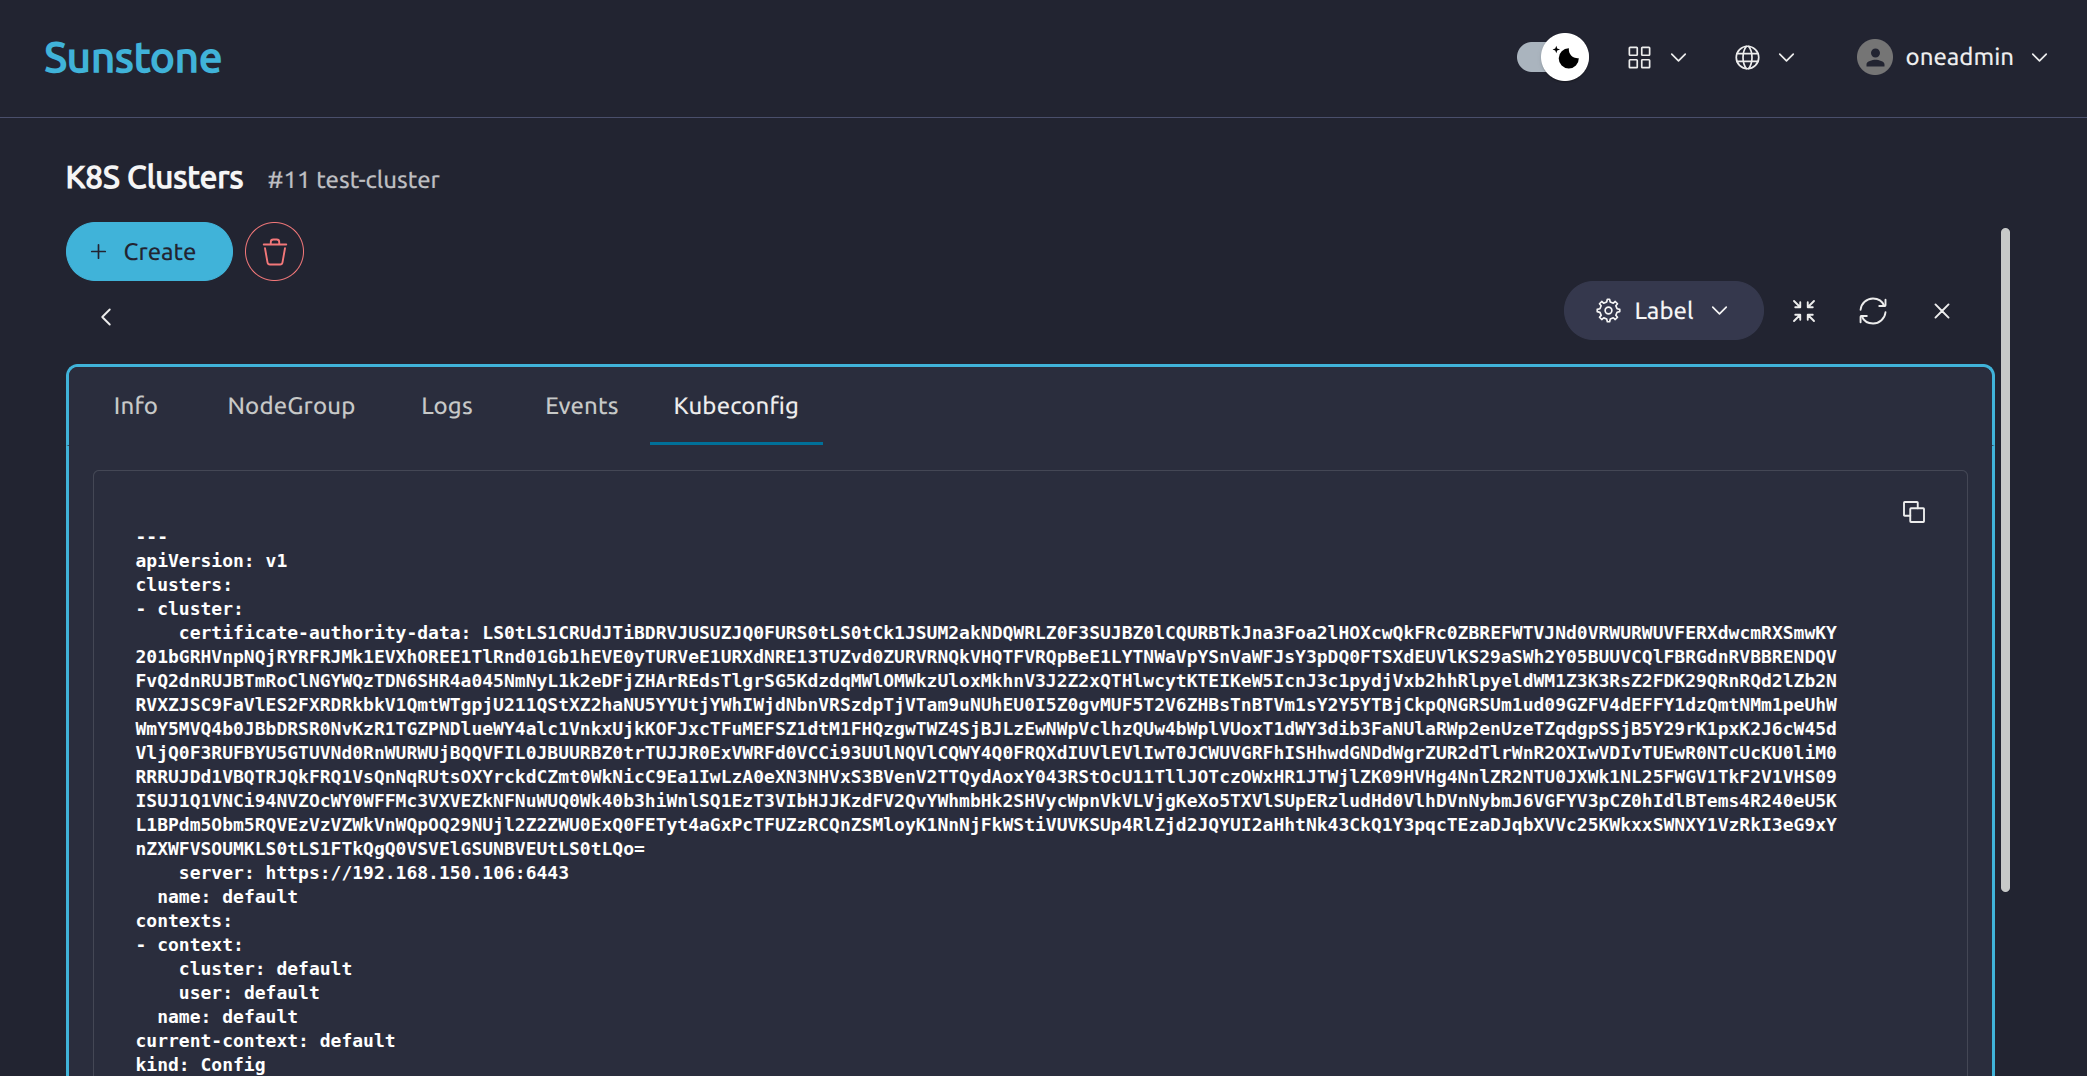
Task: Open the Events tab
Action: [581, 406]
